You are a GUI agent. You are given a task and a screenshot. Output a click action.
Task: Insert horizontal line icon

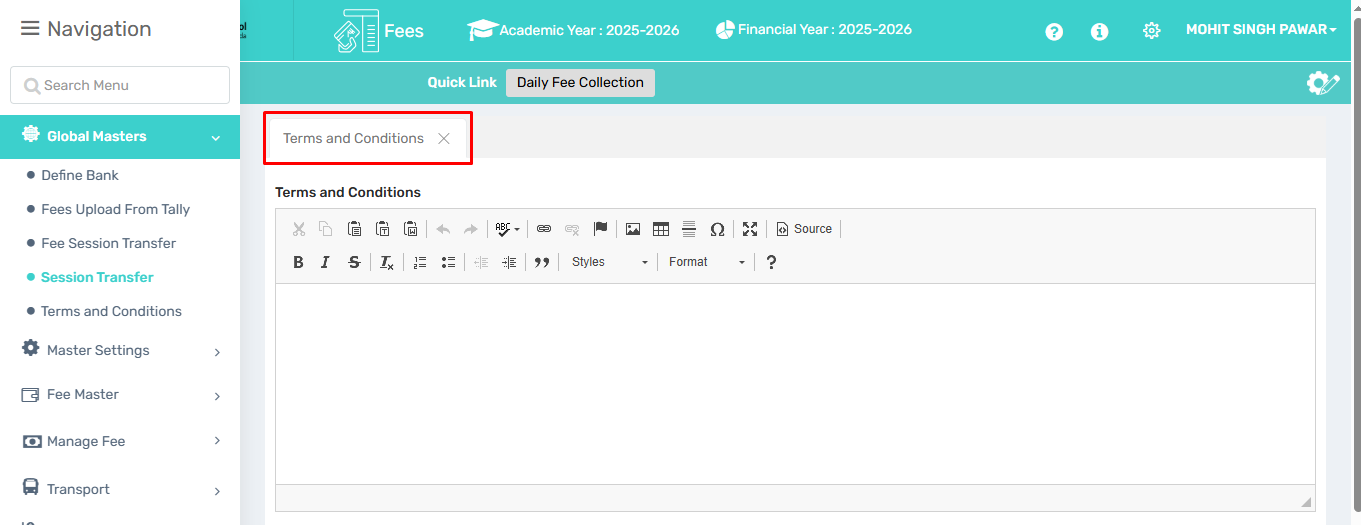pyautogui.click(x=689, y=229)
